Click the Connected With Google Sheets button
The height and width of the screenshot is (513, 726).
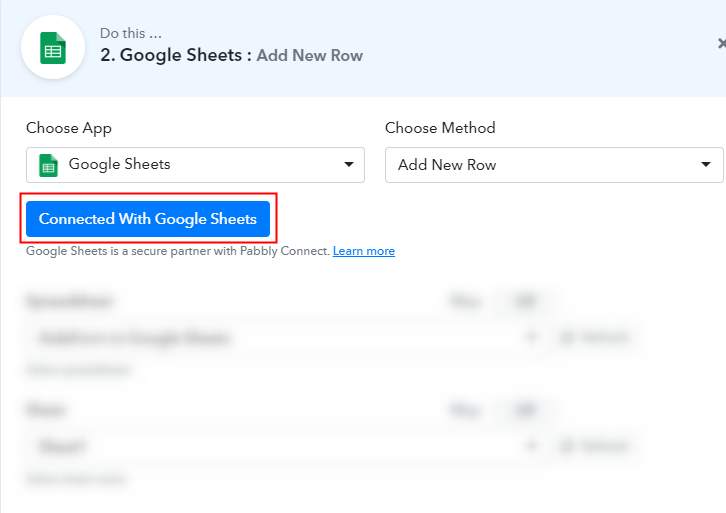[x=148, y=219]
